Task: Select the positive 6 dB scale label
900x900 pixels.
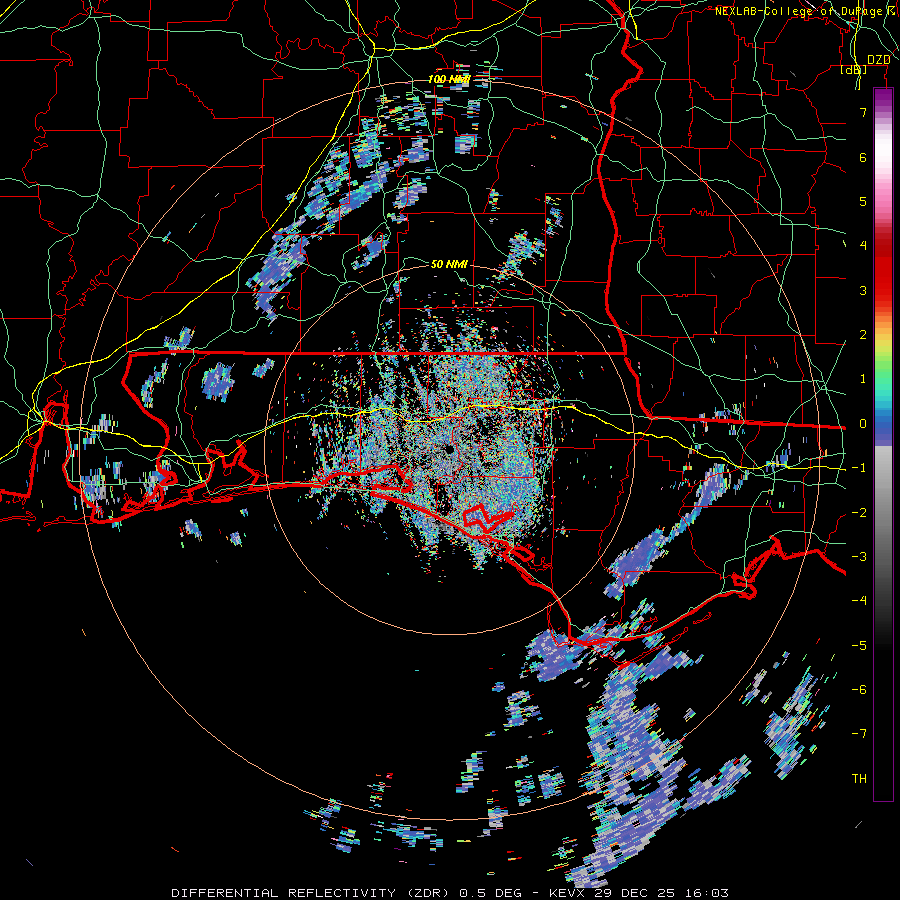Action: 863,157
